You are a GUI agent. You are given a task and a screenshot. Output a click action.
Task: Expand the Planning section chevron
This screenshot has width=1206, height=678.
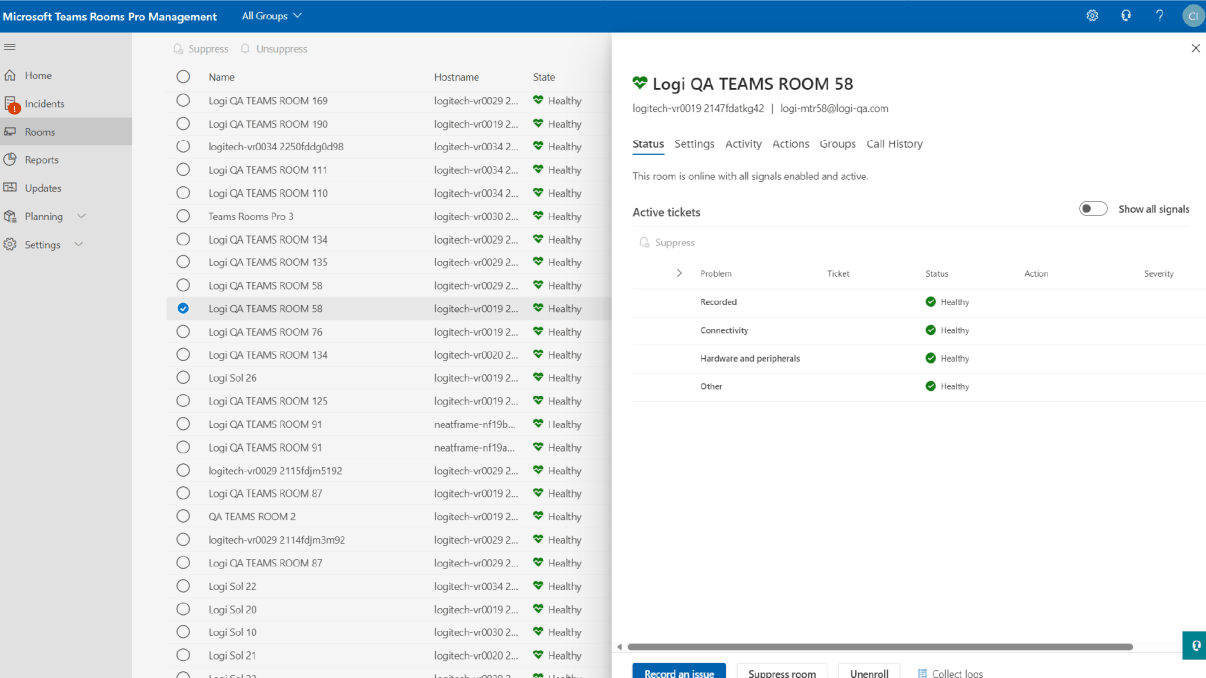(x=82, y=216)
